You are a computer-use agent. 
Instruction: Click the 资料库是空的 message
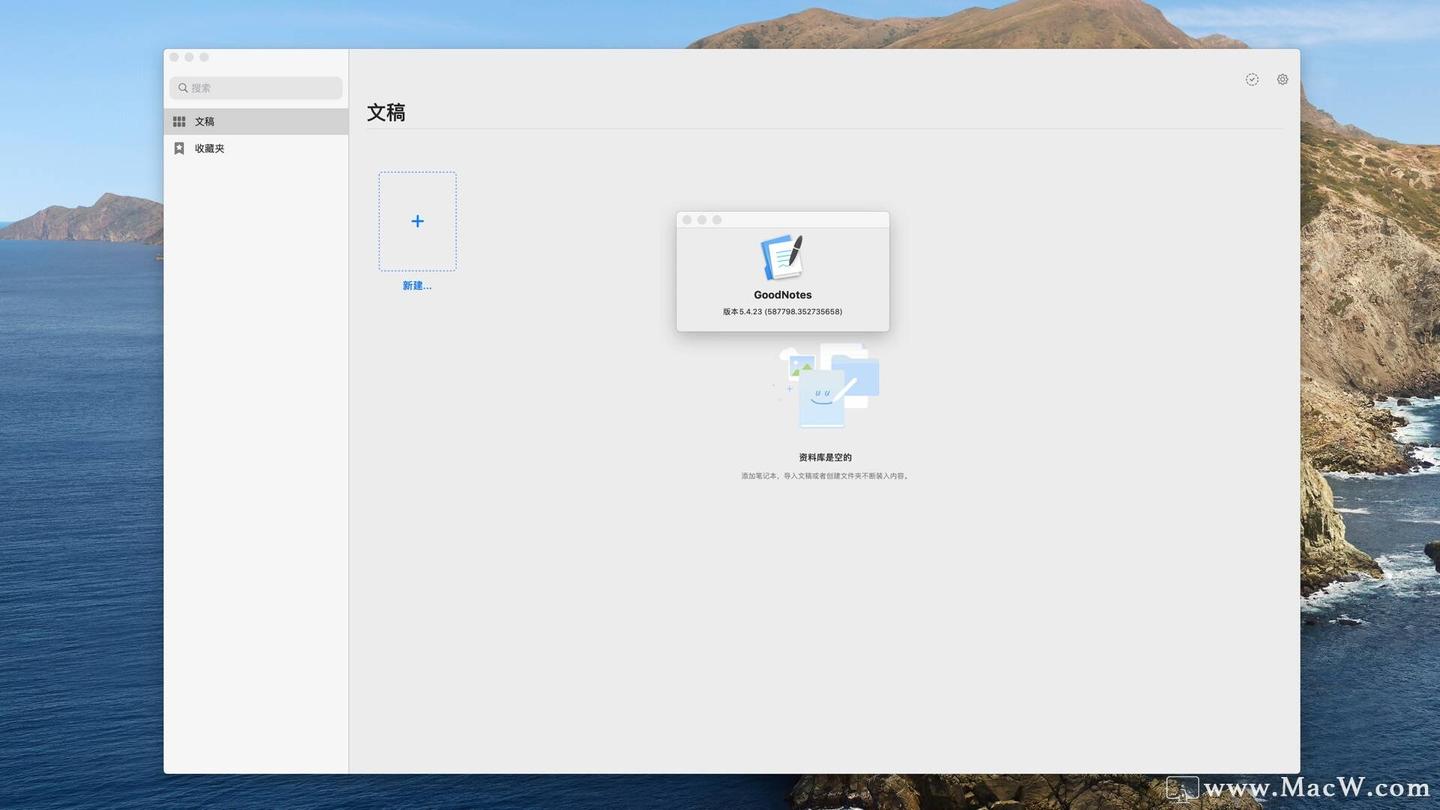(x=825, y=457)
